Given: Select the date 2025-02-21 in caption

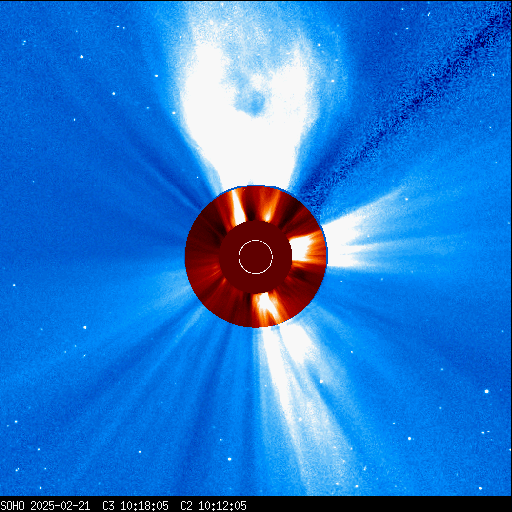Looking at the screenshot, I should 60,506.
